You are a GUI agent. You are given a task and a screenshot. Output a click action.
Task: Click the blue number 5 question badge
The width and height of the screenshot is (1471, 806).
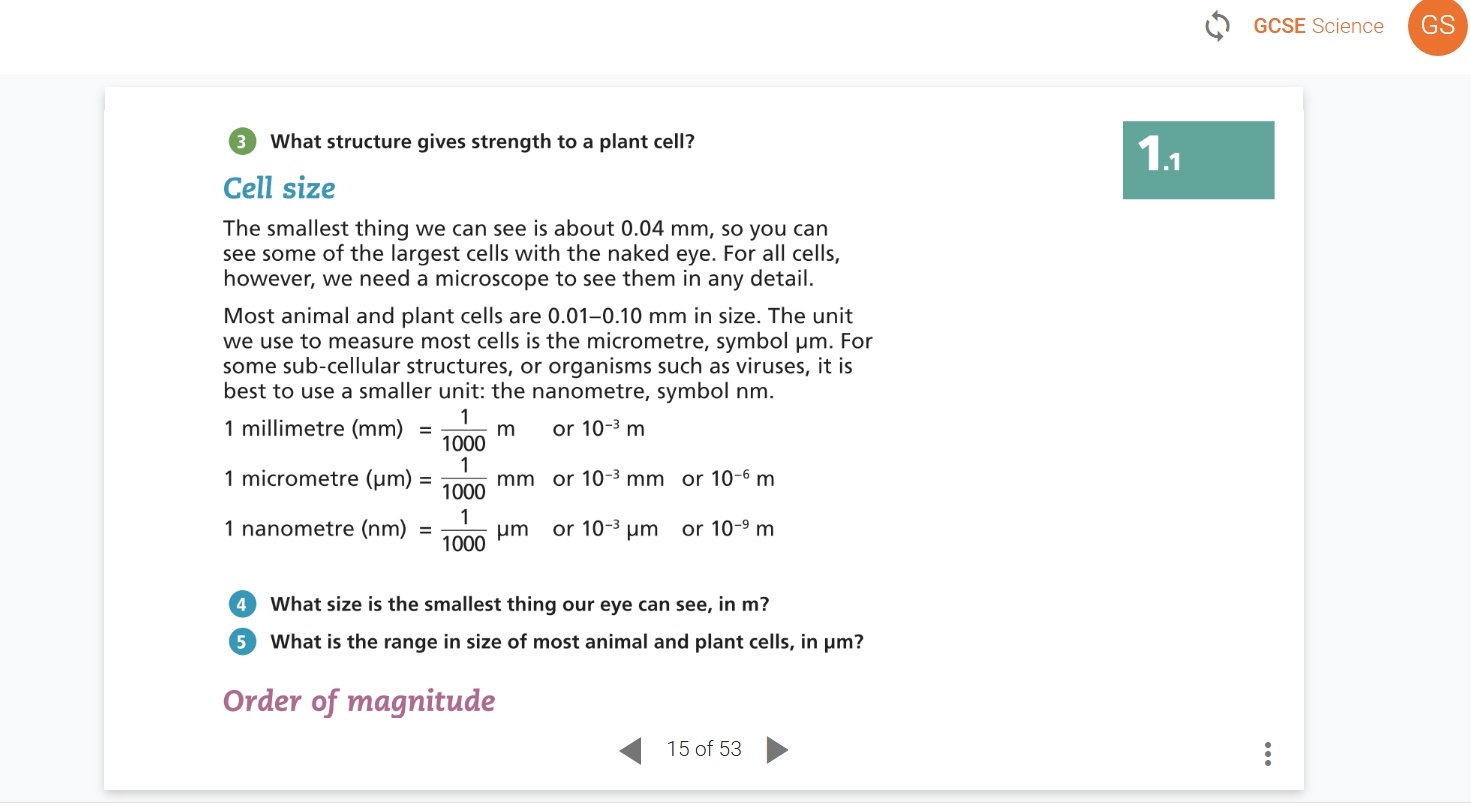pos(241,642)
